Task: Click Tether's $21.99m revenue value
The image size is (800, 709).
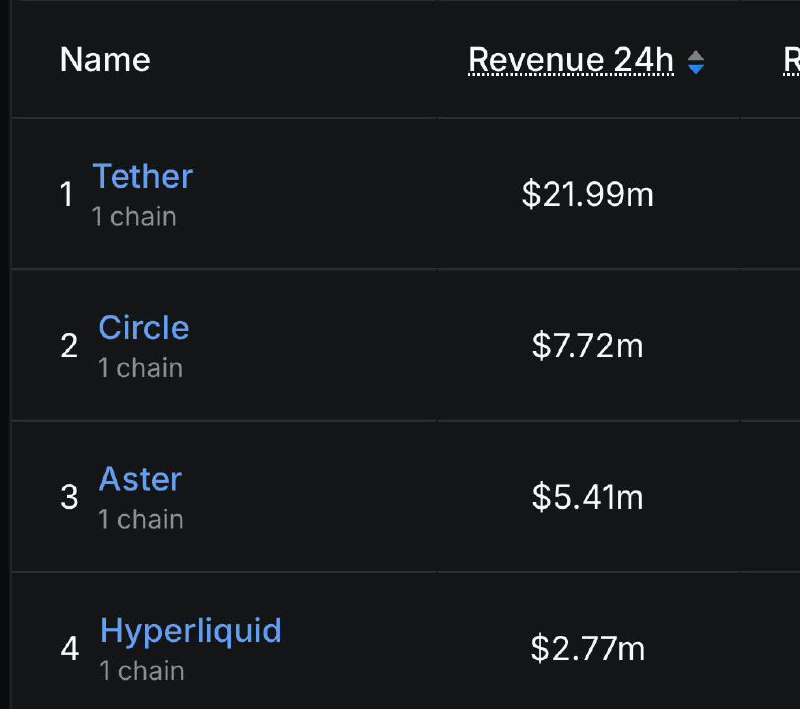Action: tap(587, 195)
